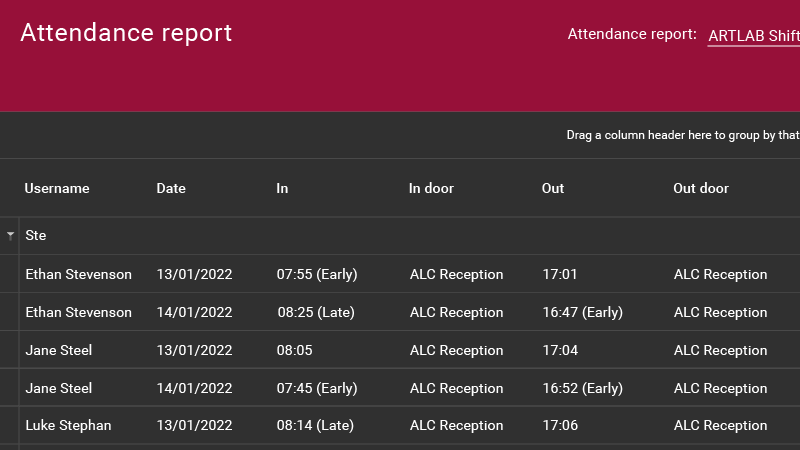Click the Date filter cell in filter row
The width and height of the screenshot is (800, 450).
click(205, 236)
